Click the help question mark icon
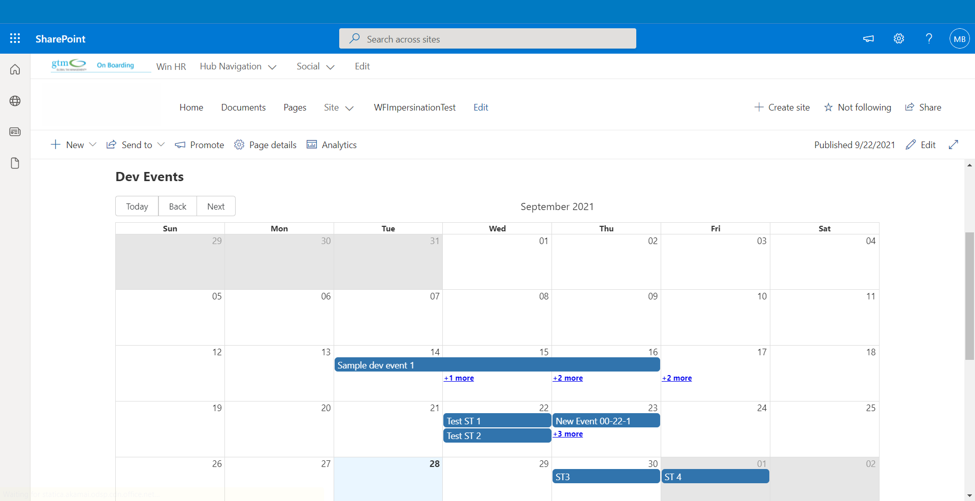The image size is (975, 501). click(928, 39)
